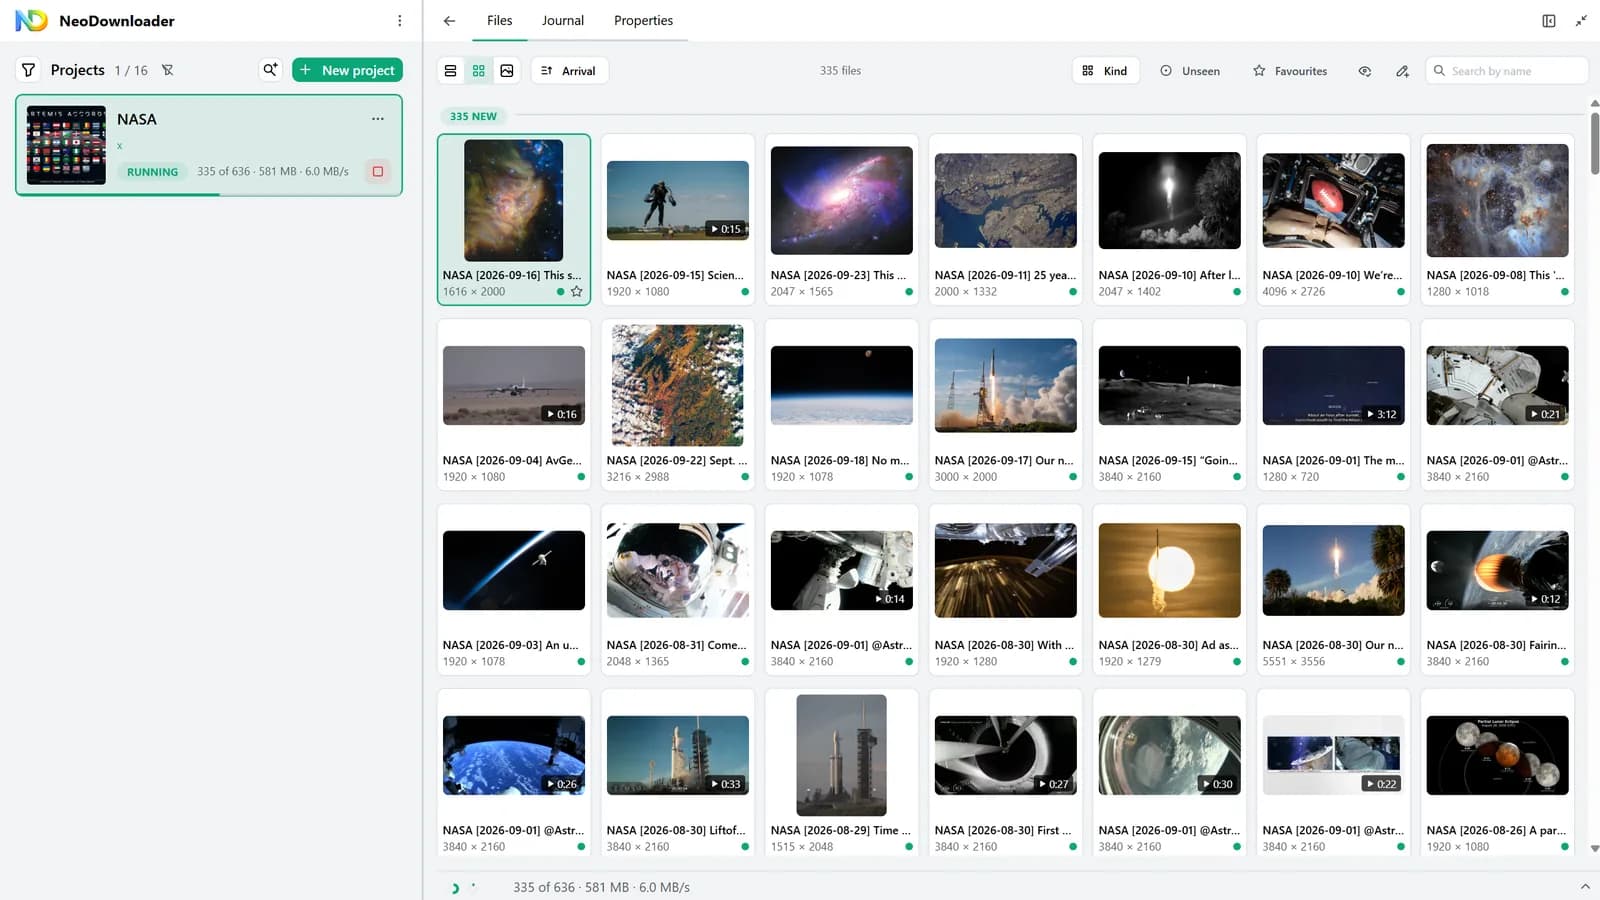
Task: Click the 'NASA [2026-09-10] After l...' file name
Action: 1169,275
